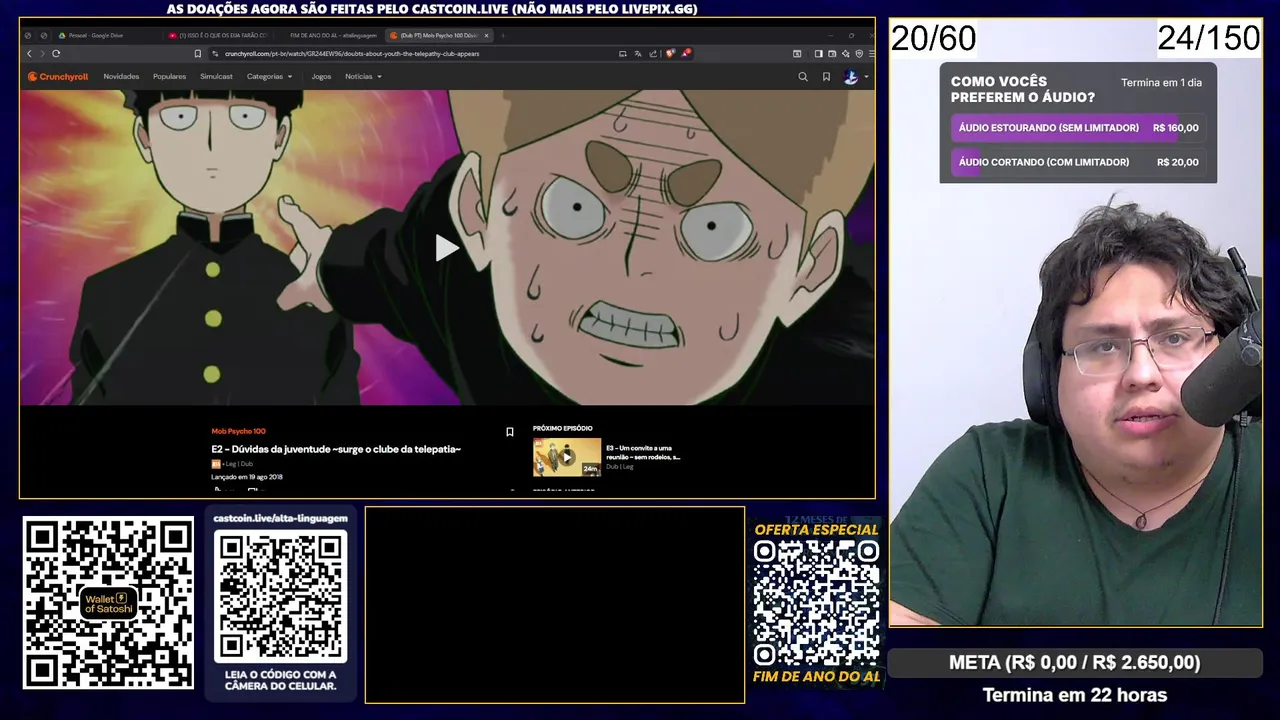Viewport: 1280px width, 720px height.
Task: Click poll title 'COMO VOCÊS PREFEREM O ÁUDIO?'
Action: click(1023, 90)
